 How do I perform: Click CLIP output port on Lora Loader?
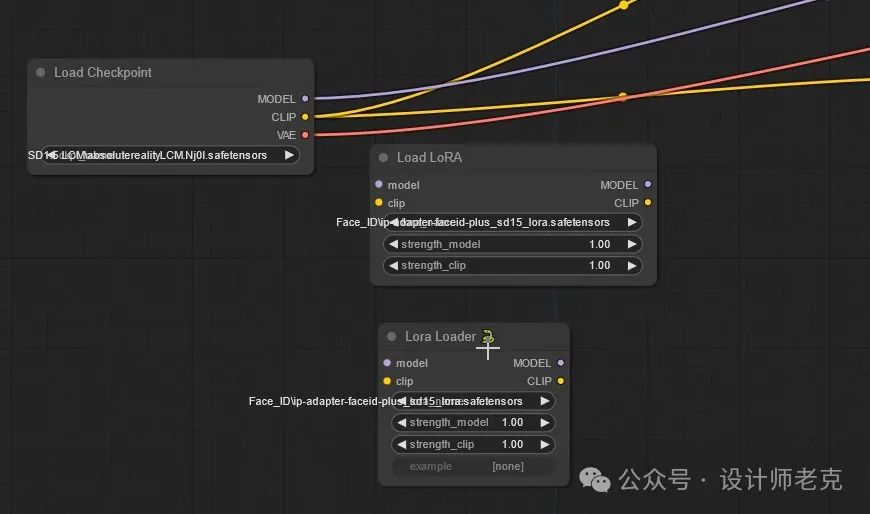(x=561, y=381)
